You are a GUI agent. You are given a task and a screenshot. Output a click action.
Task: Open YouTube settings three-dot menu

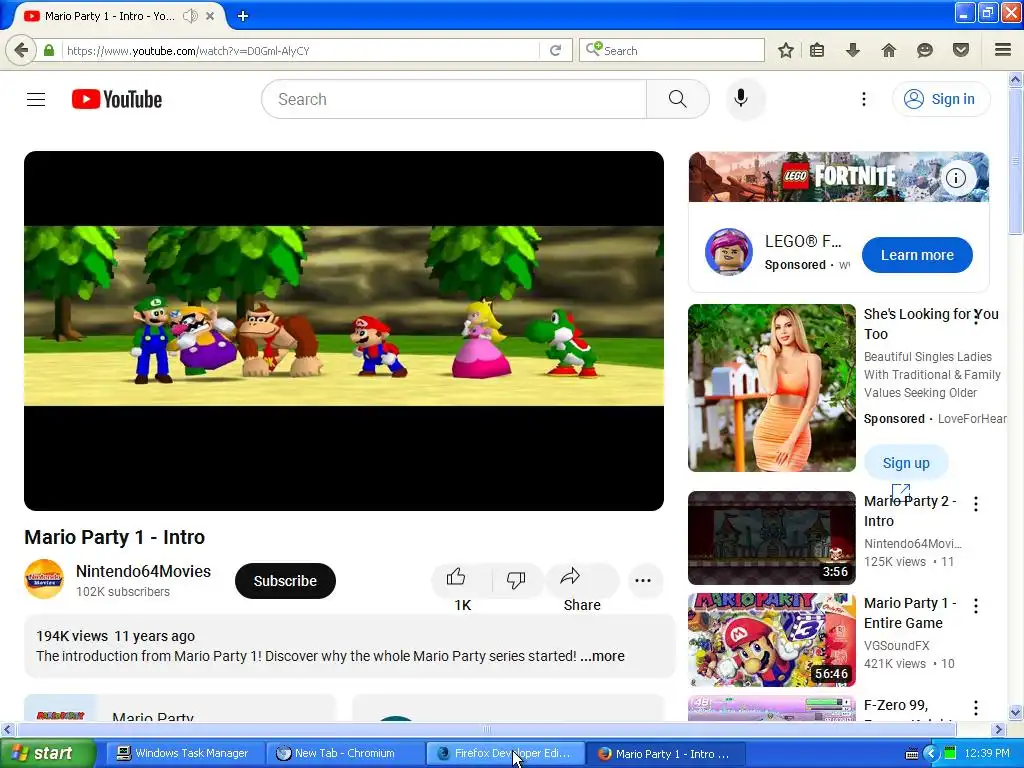(x=863, y=99)
